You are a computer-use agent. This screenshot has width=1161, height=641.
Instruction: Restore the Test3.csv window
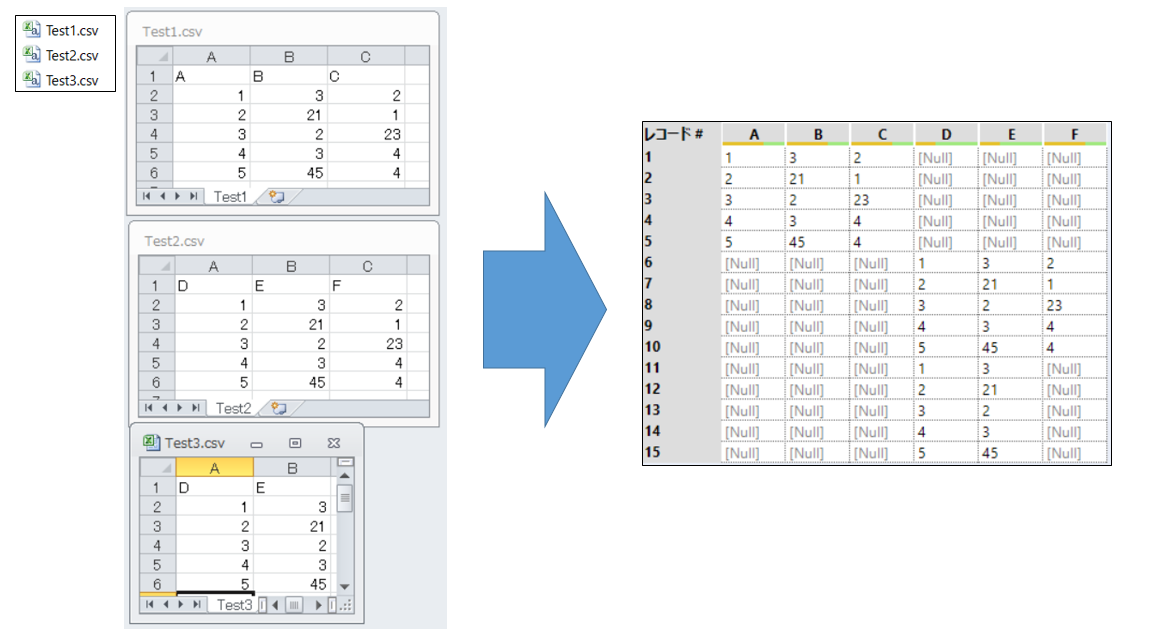tap(295, 443)
